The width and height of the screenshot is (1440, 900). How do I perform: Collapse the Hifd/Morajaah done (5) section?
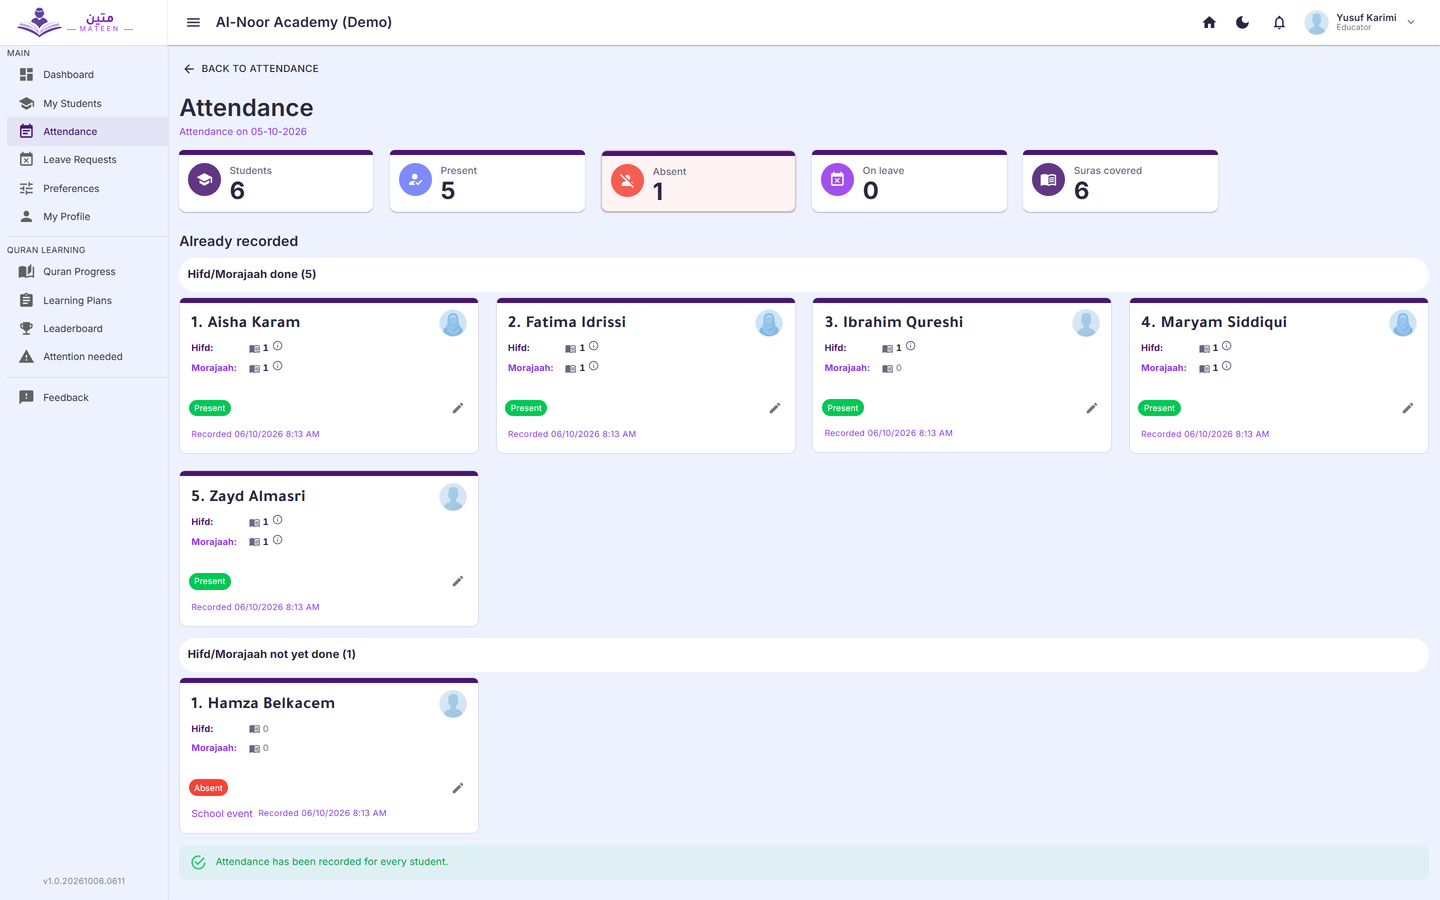pos(803,274)
